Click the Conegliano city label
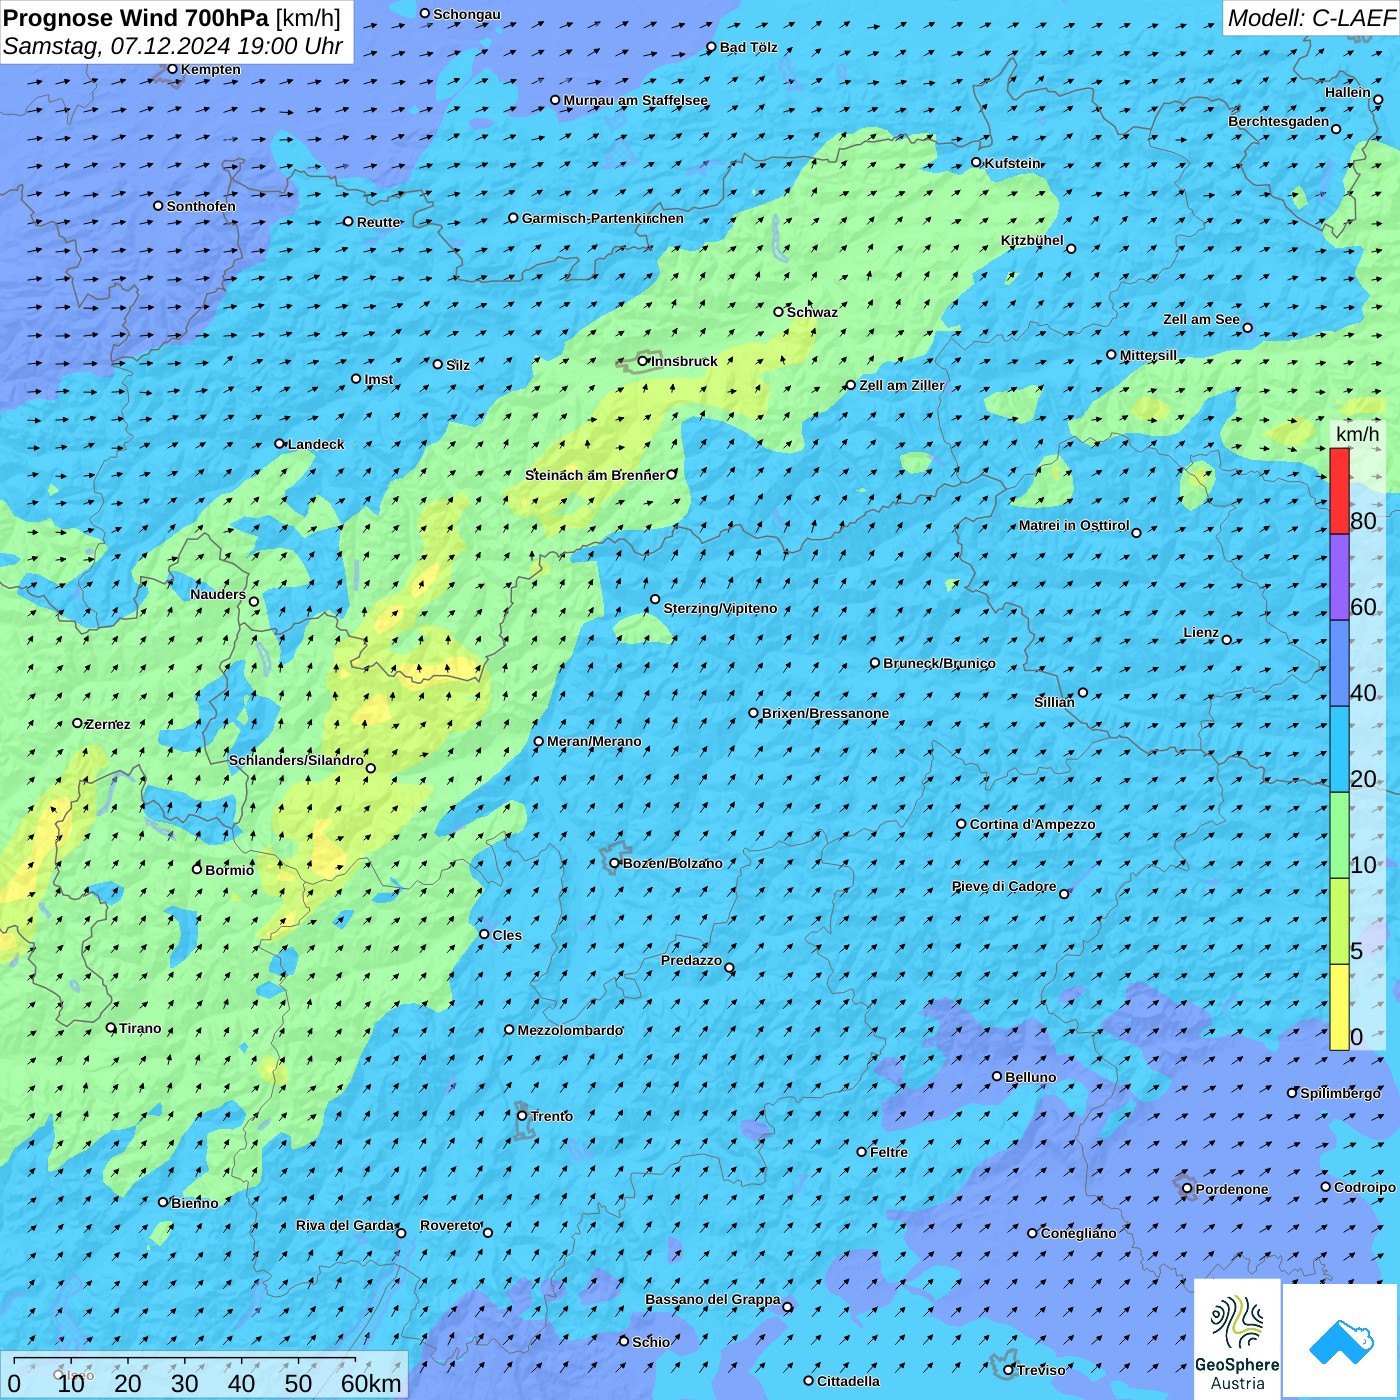Viewport: 1400px width, 1400px height. click(x=1078, y=1233)
